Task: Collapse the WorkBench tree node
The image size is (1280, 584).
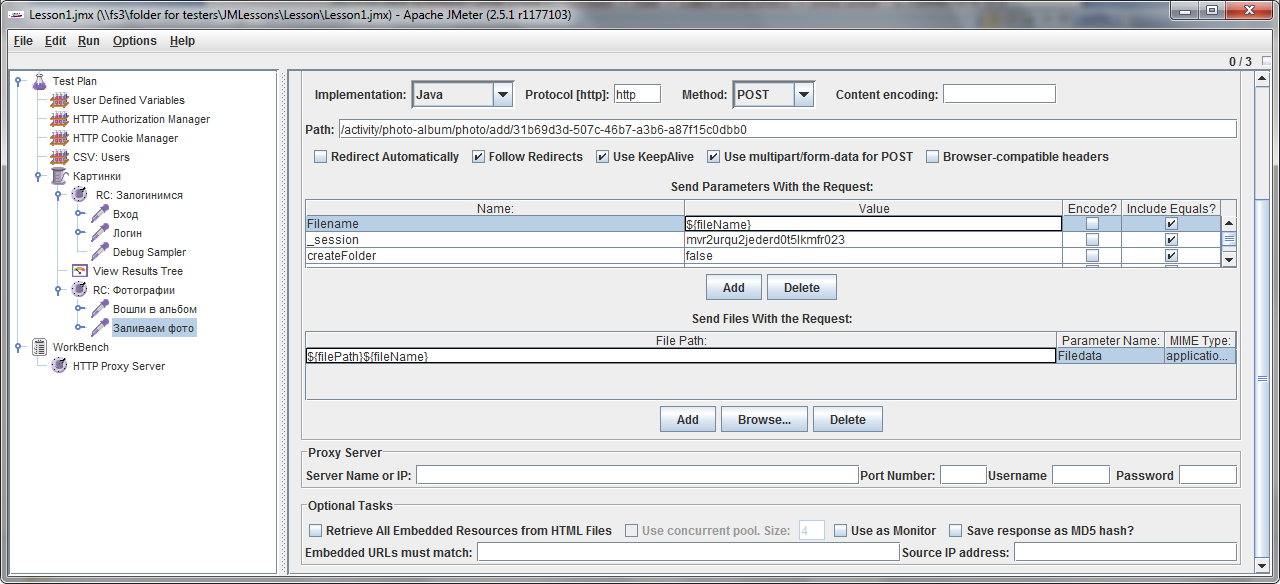Action: [x=19, y=347]
